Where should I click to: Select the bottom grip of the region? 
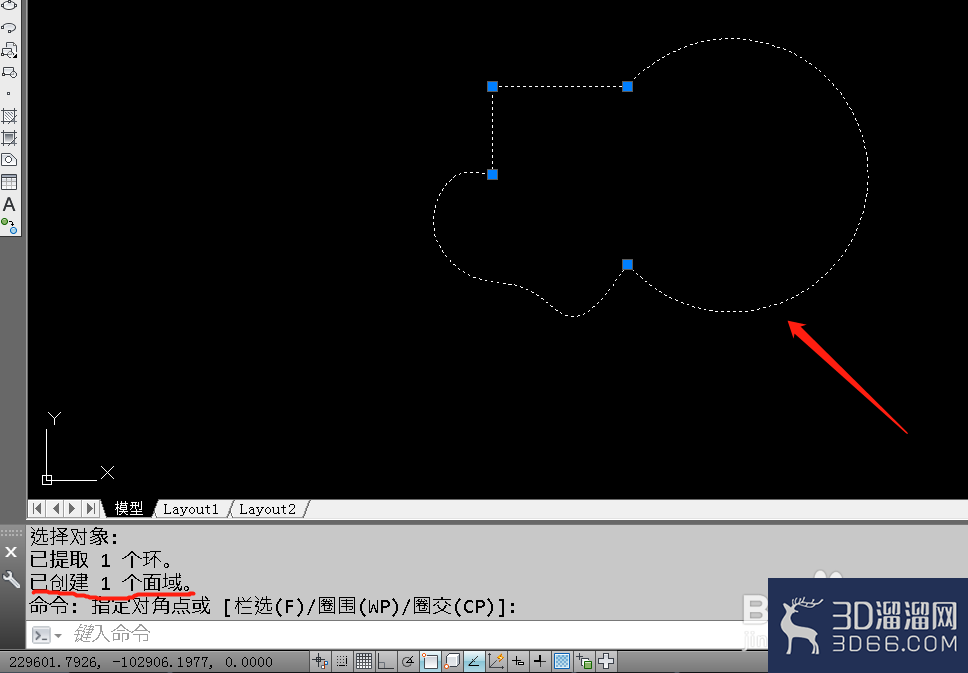[x=627, y=265]
